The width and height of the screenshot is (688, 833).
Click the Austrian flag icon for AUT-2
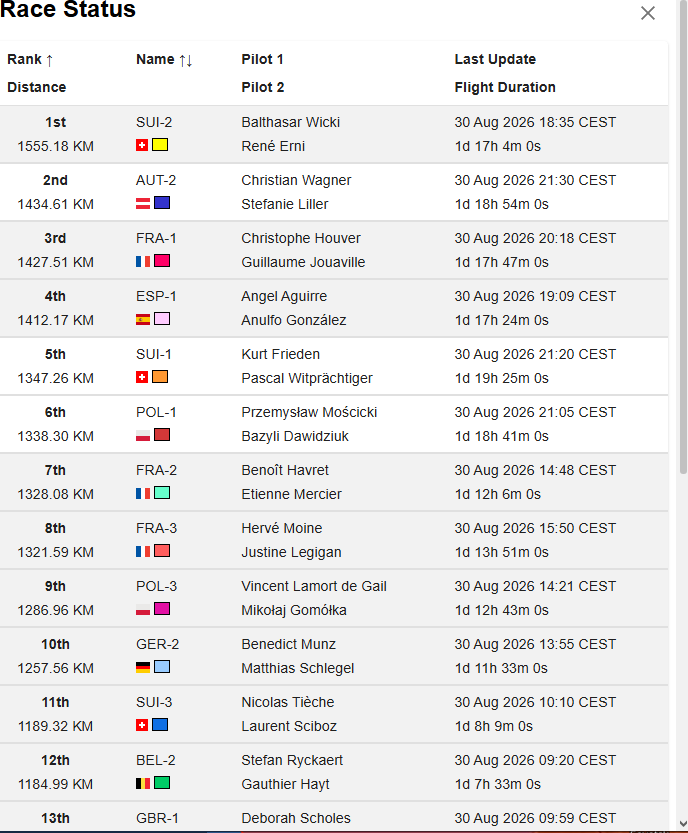click(143, 203)
